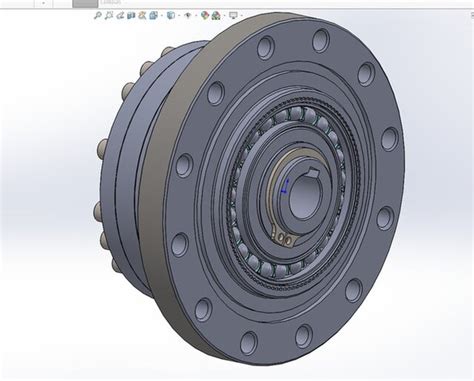Expand the Display Style dropdown arrow
Screen dimensions: 474x381
(179, 15)
